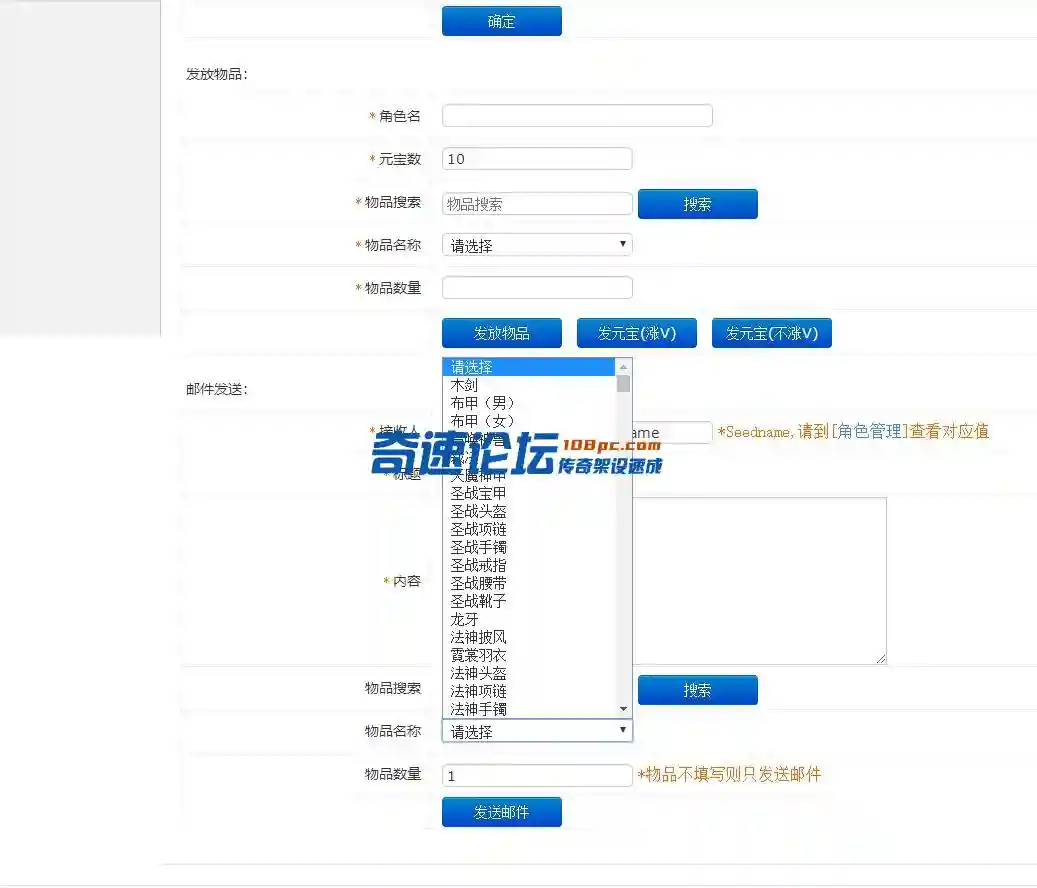Click 搜索 button in 邮件发送 section
Image resolution: width=1037 pixels, height=888 pixels.
(x=697, y=690)
